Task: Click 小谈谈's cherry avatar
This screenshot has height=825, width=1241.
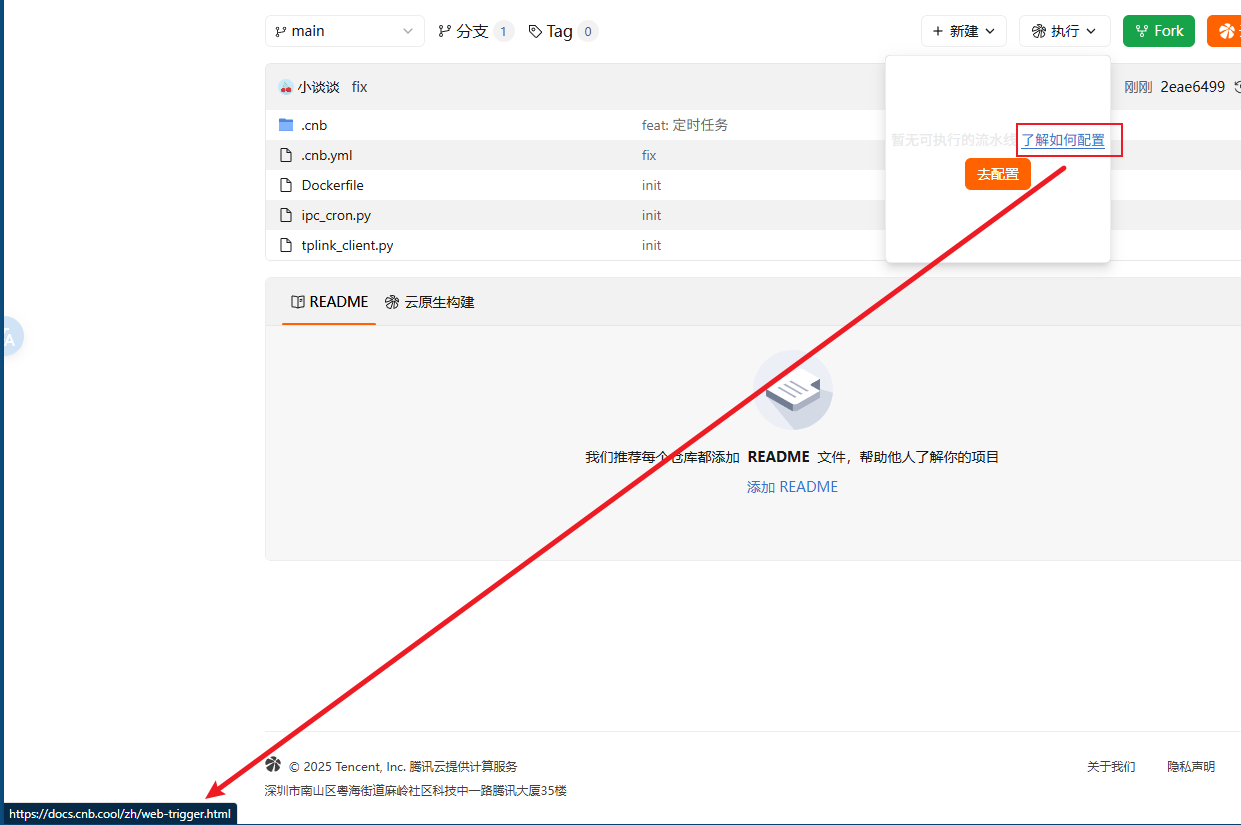Action: 285,87
